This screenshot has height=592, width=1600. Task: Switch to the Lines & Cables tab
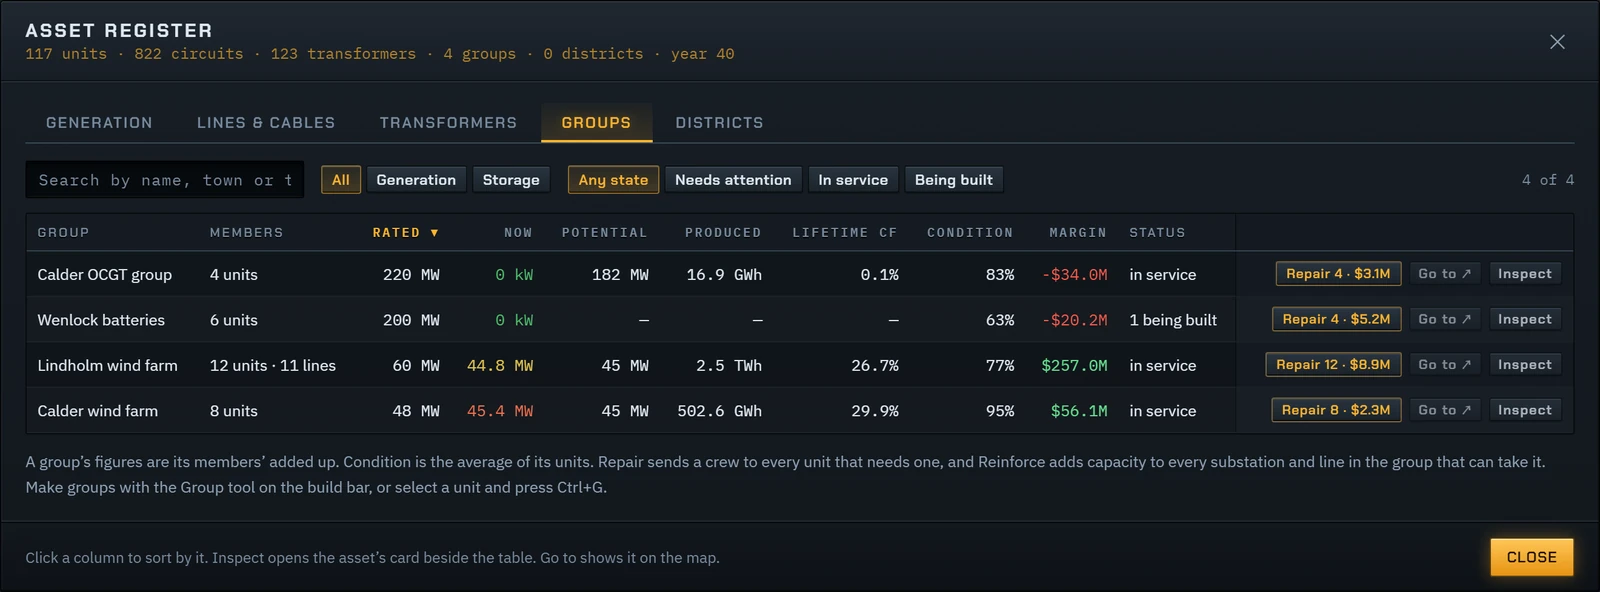coord(266,123)
